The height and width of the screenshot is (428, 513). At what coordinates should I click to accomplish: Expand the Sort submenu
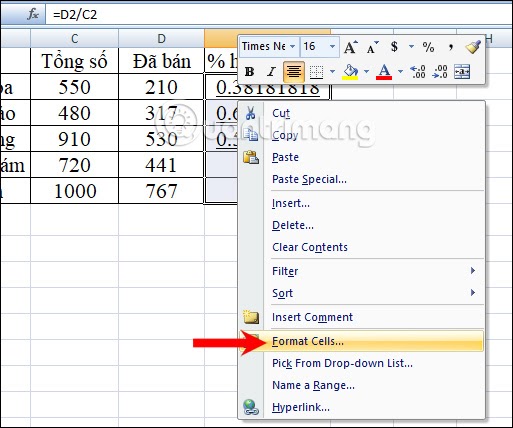click(361, 293)
